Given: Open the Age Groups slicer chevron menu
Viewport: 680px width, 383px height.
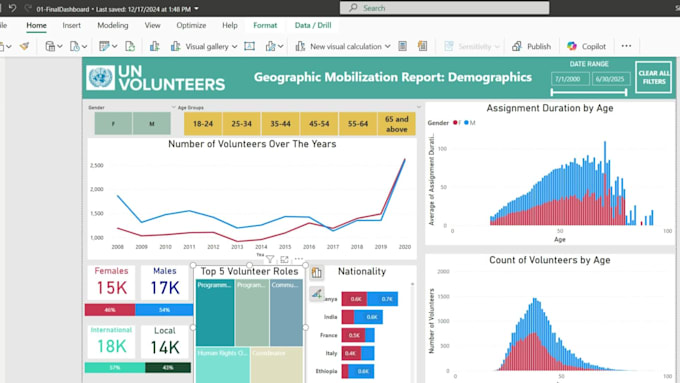Looking at the screenshot, I should pyautogui.click(x=419, y=107).
